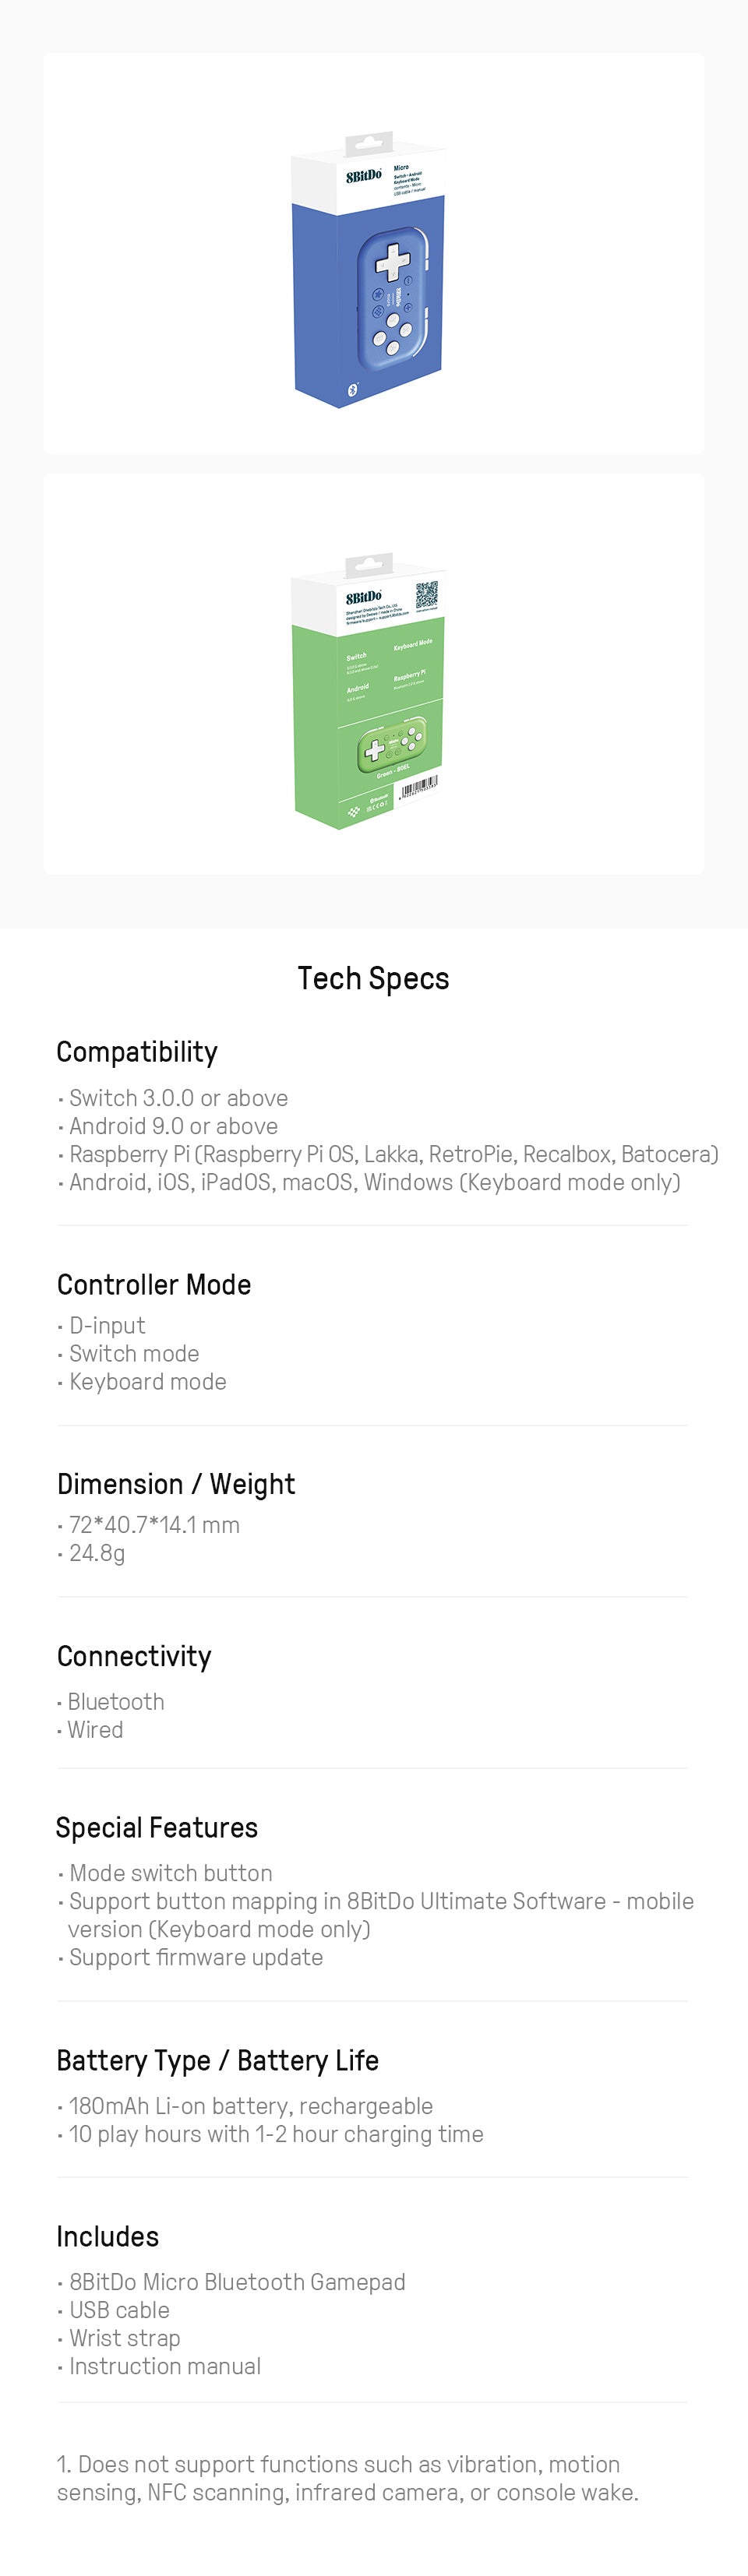Click the Controller Mode heading

click(154, 1285)
